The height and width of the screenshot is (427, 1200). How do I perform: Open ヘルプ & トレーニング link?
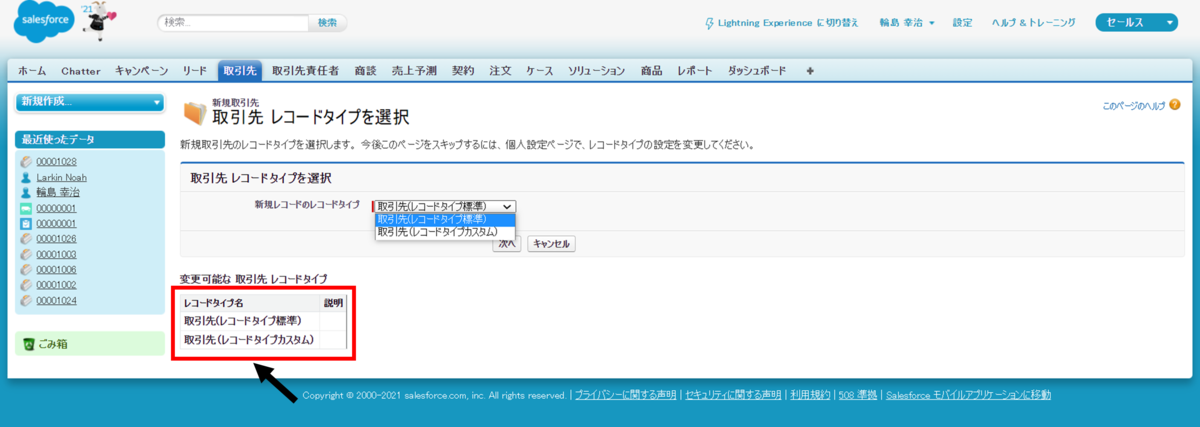point(1034,22)
